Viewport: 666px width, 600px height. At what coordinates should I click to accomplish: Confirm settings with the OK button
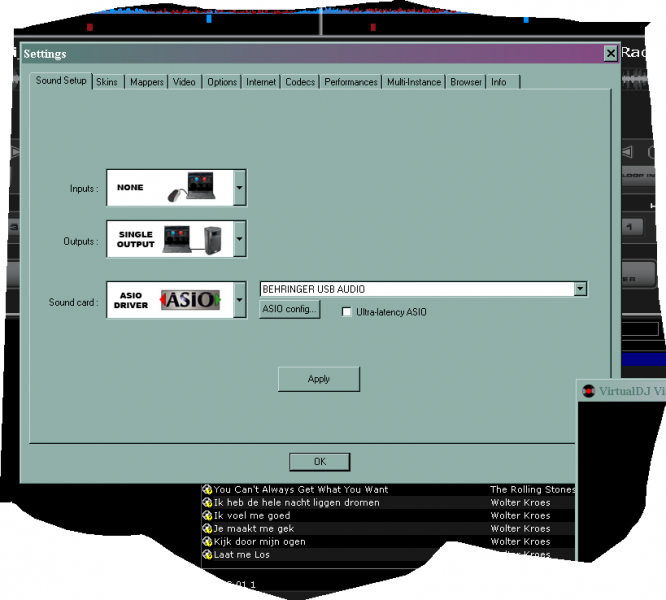click(319, 462)
